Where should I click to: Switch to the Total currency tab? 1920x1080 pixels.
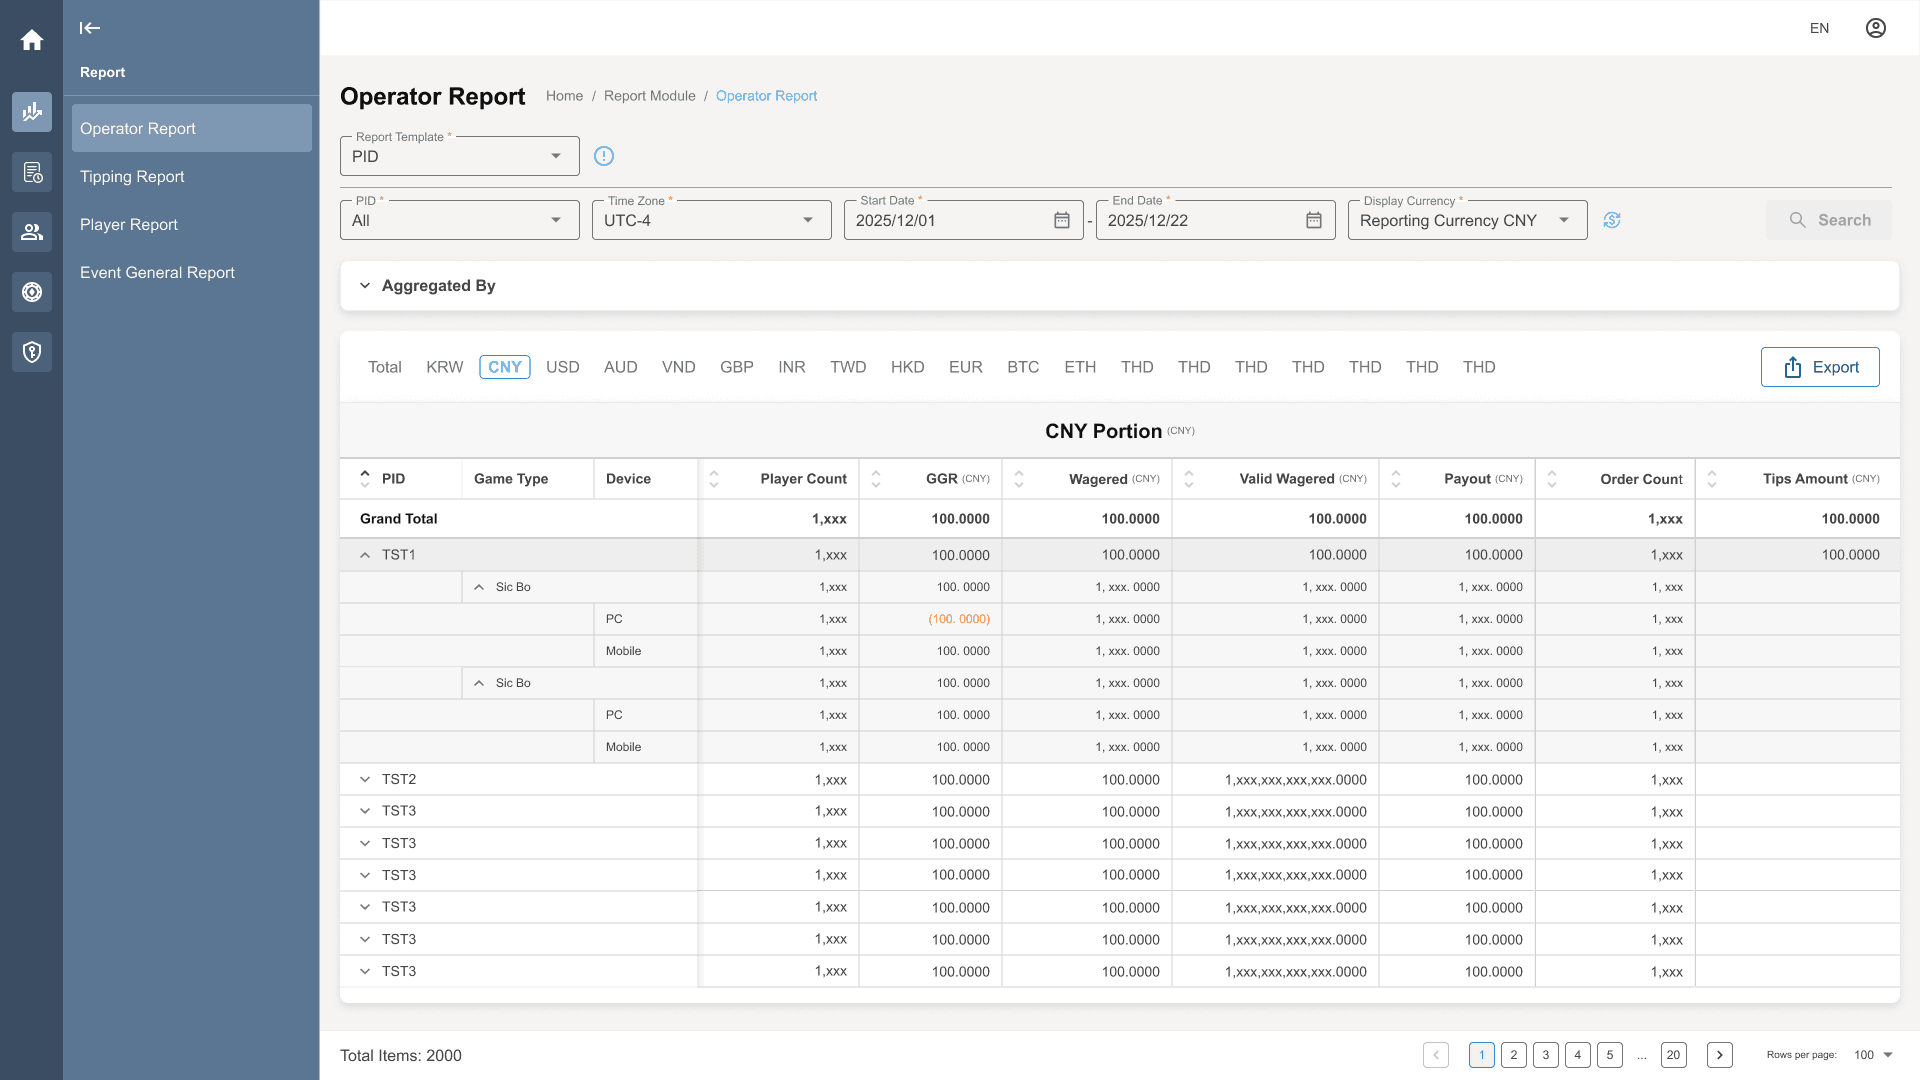click(385, 367)
